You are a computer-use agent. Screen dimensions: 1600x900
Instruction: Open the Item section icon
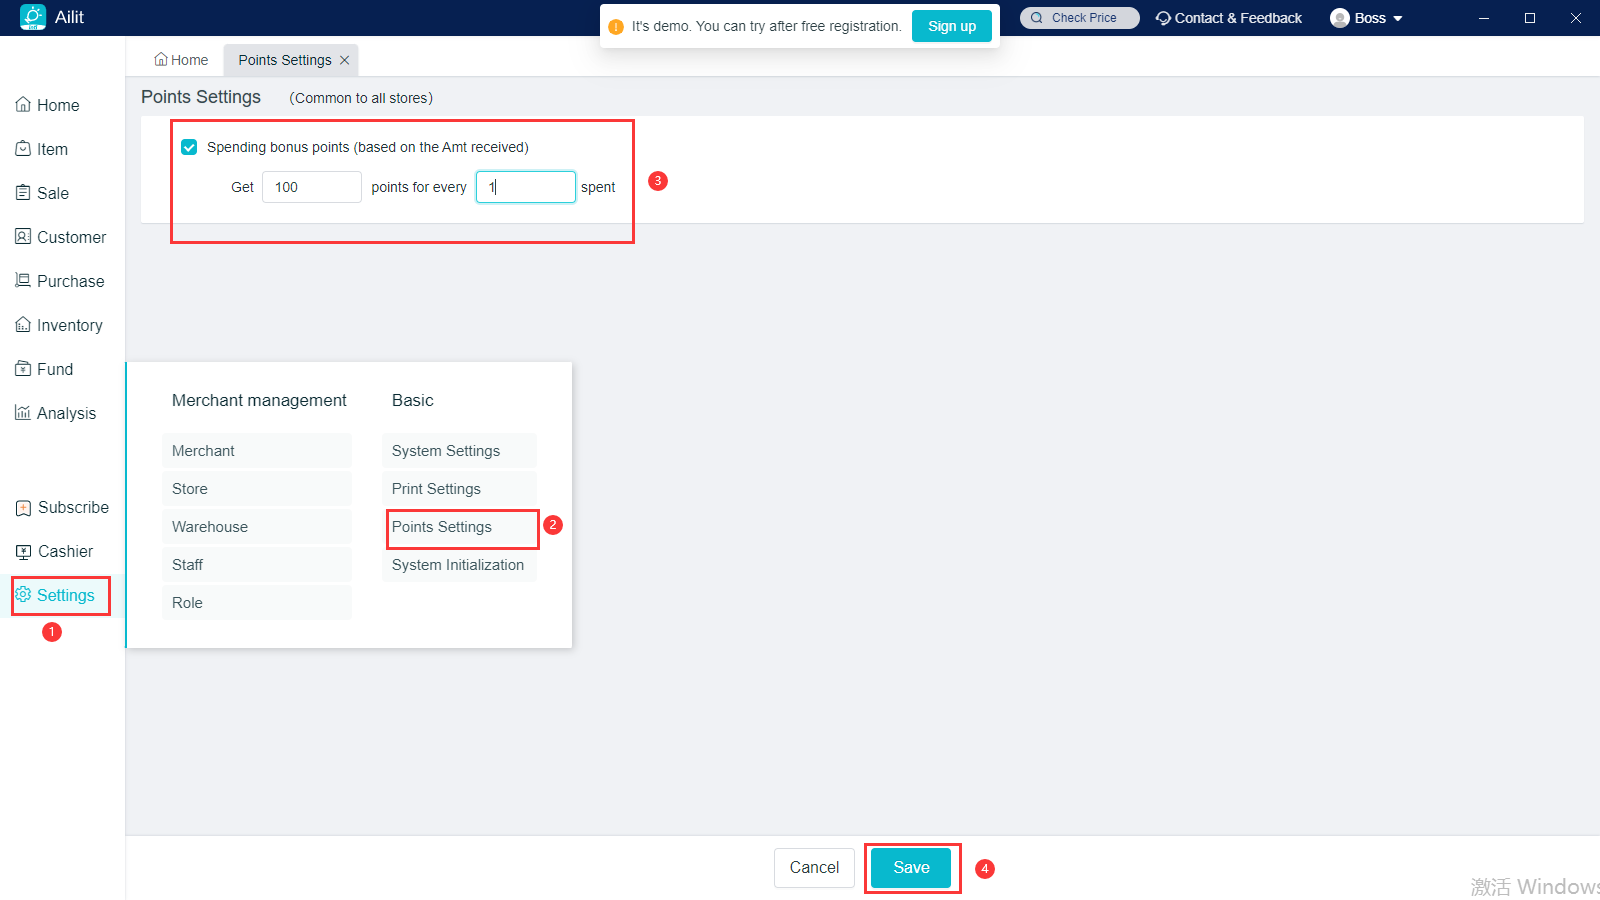click(x=23, y=149)
